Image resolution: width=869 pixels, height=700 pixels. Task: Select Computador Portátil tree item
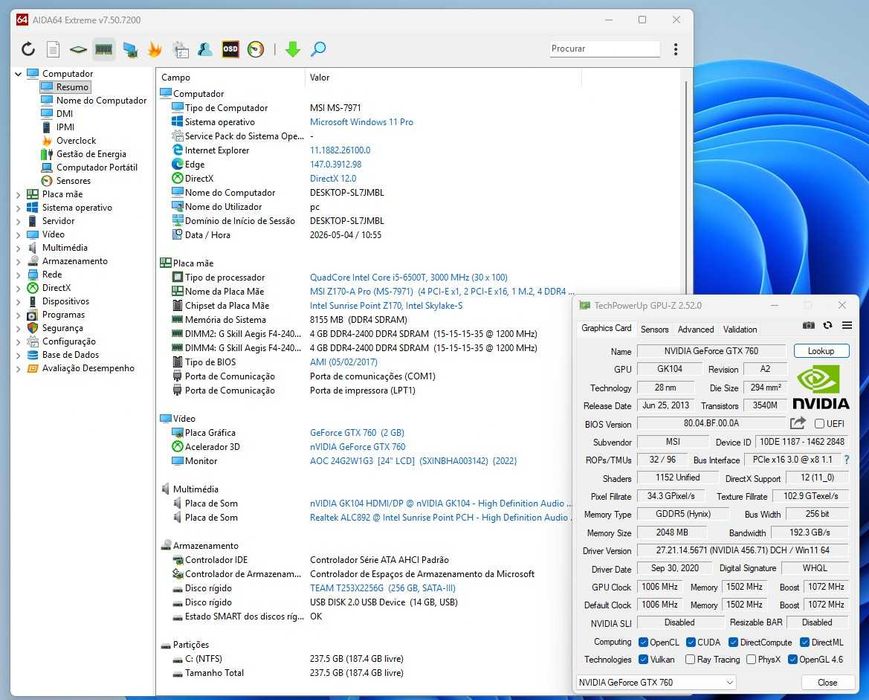[x=96, y=167]
